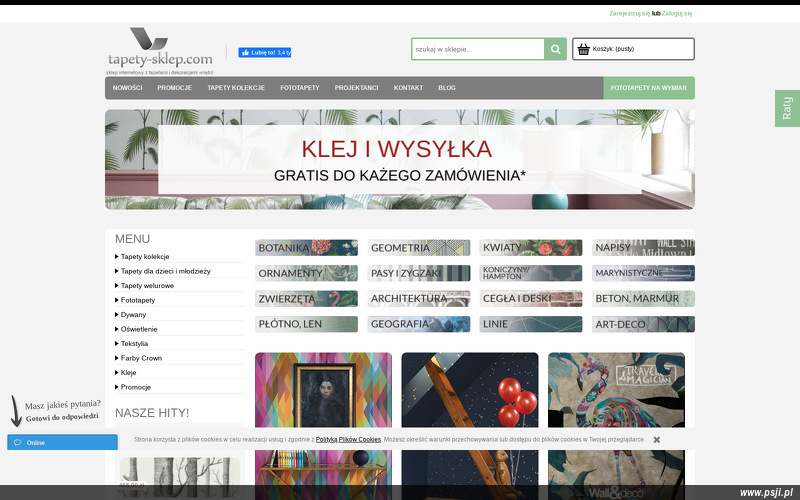Select the ARCHITEKTURA category tile
Viewport: 800px width, 500px height.
pos(418,298)
